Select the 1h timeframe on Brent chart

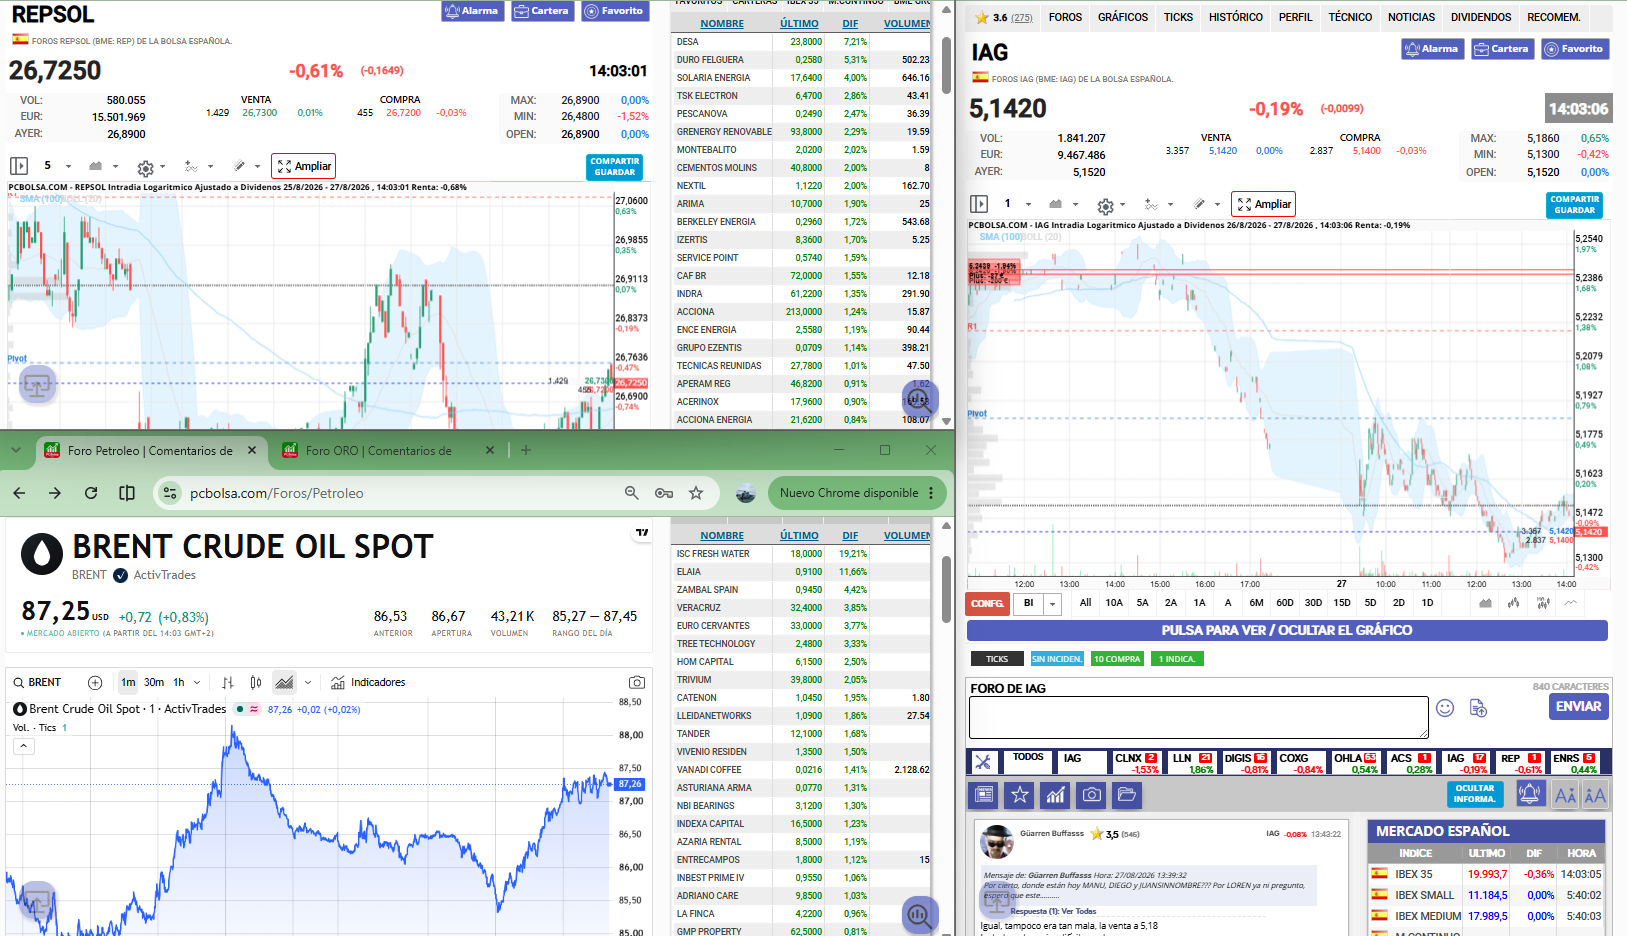179,682
